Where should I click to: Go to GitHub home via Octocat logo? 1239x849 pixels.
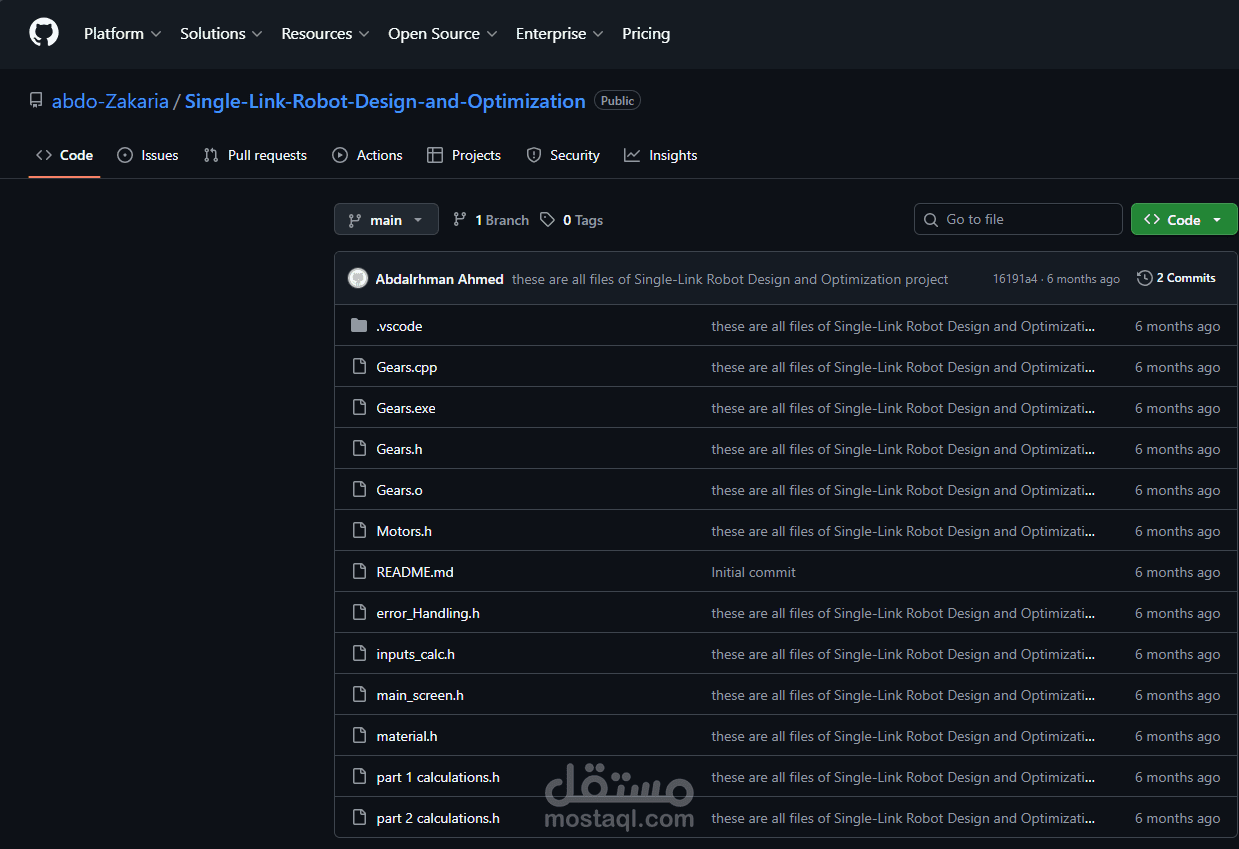click(44, 33)
